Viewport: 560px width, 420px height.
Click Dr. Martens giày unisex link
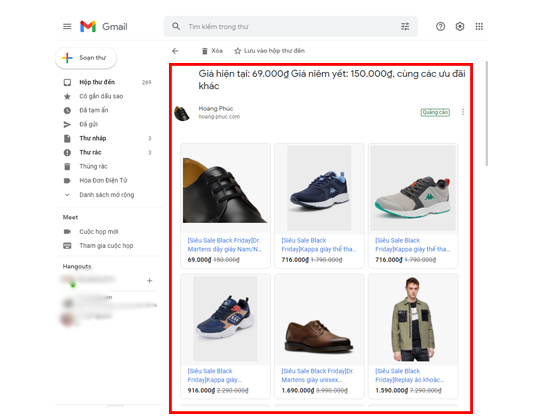click(318, 376)
